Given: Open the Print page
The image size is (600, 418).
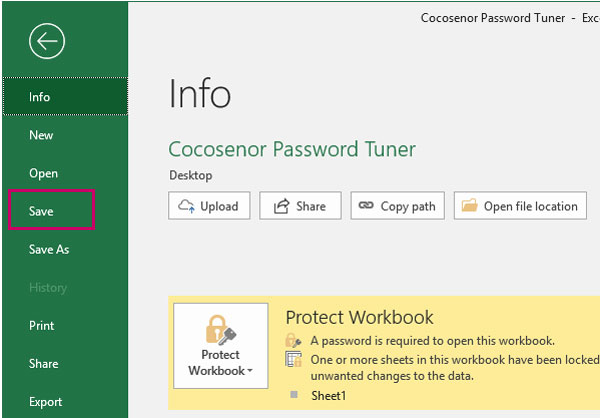Looking at the screenshot, I should (65, 325).
